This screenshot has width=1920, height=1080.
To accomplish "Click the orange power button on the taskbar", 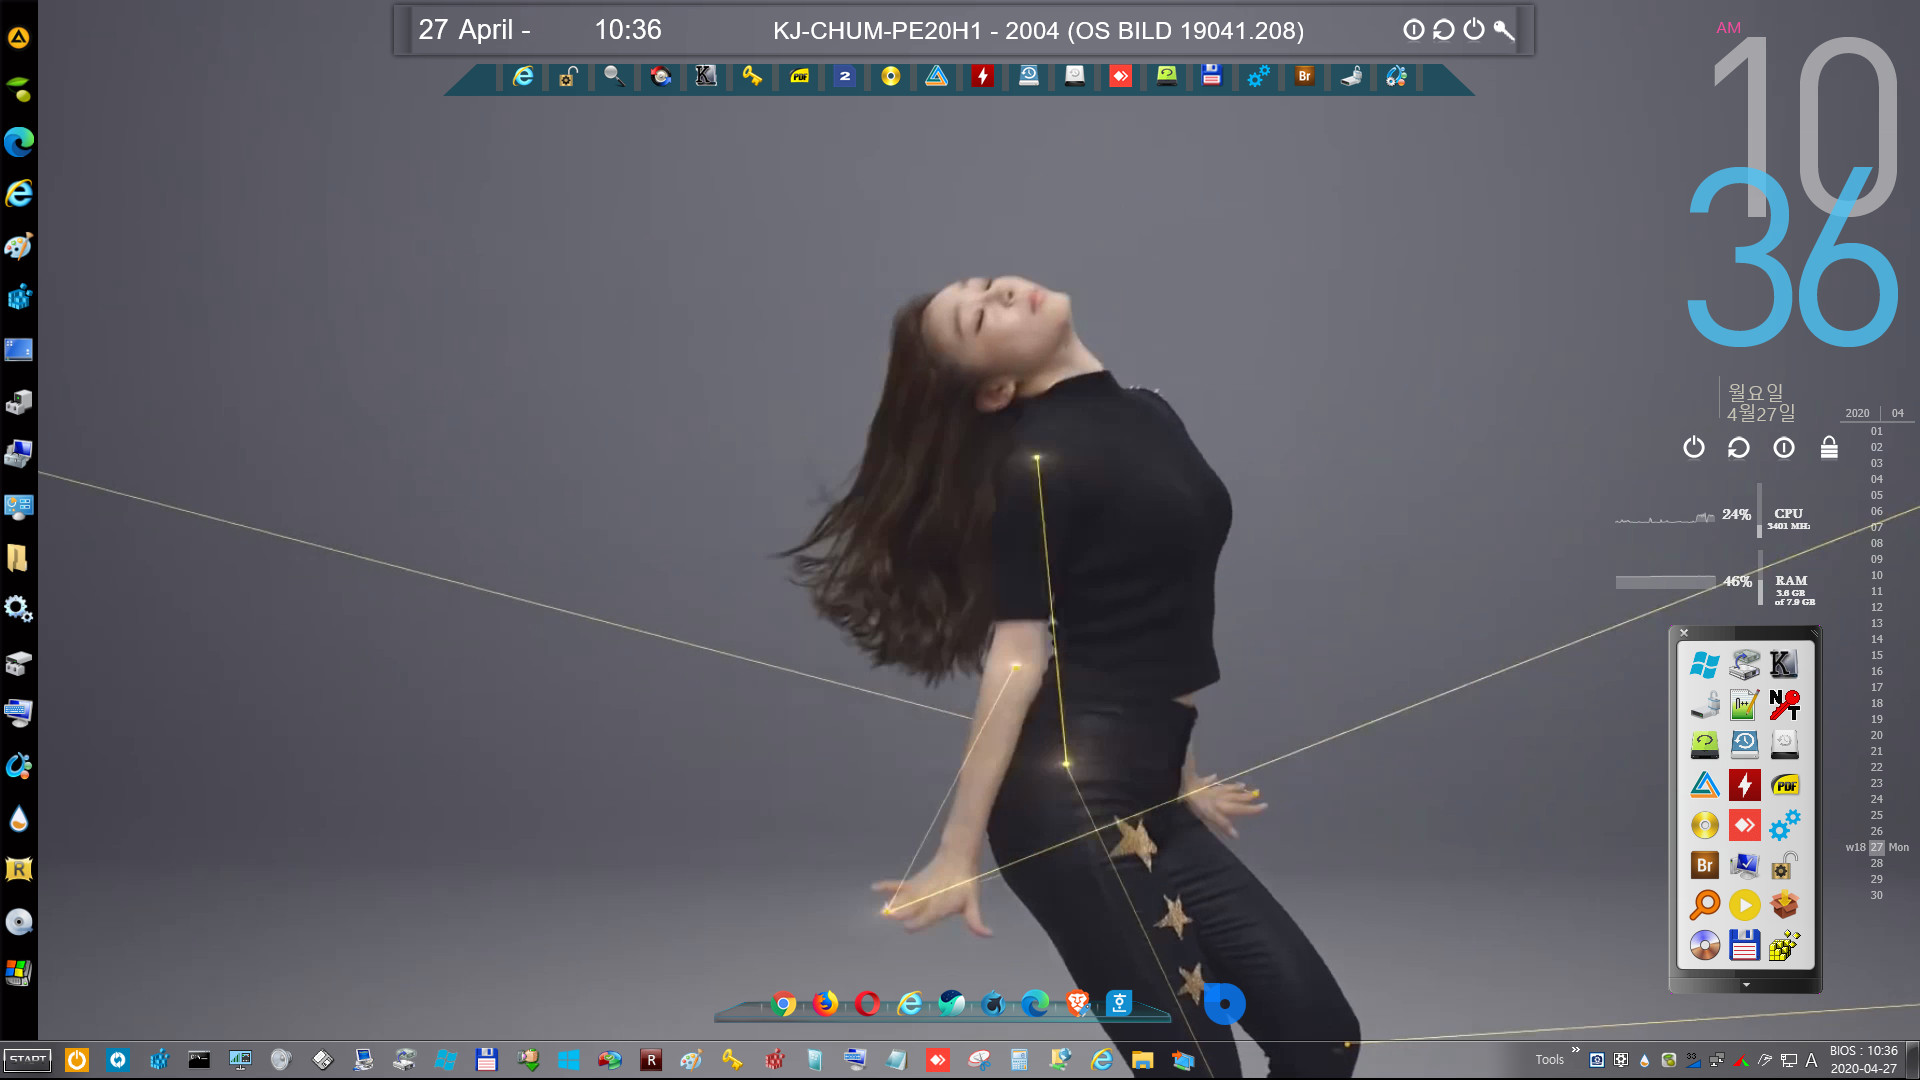I will (77, 1060).
